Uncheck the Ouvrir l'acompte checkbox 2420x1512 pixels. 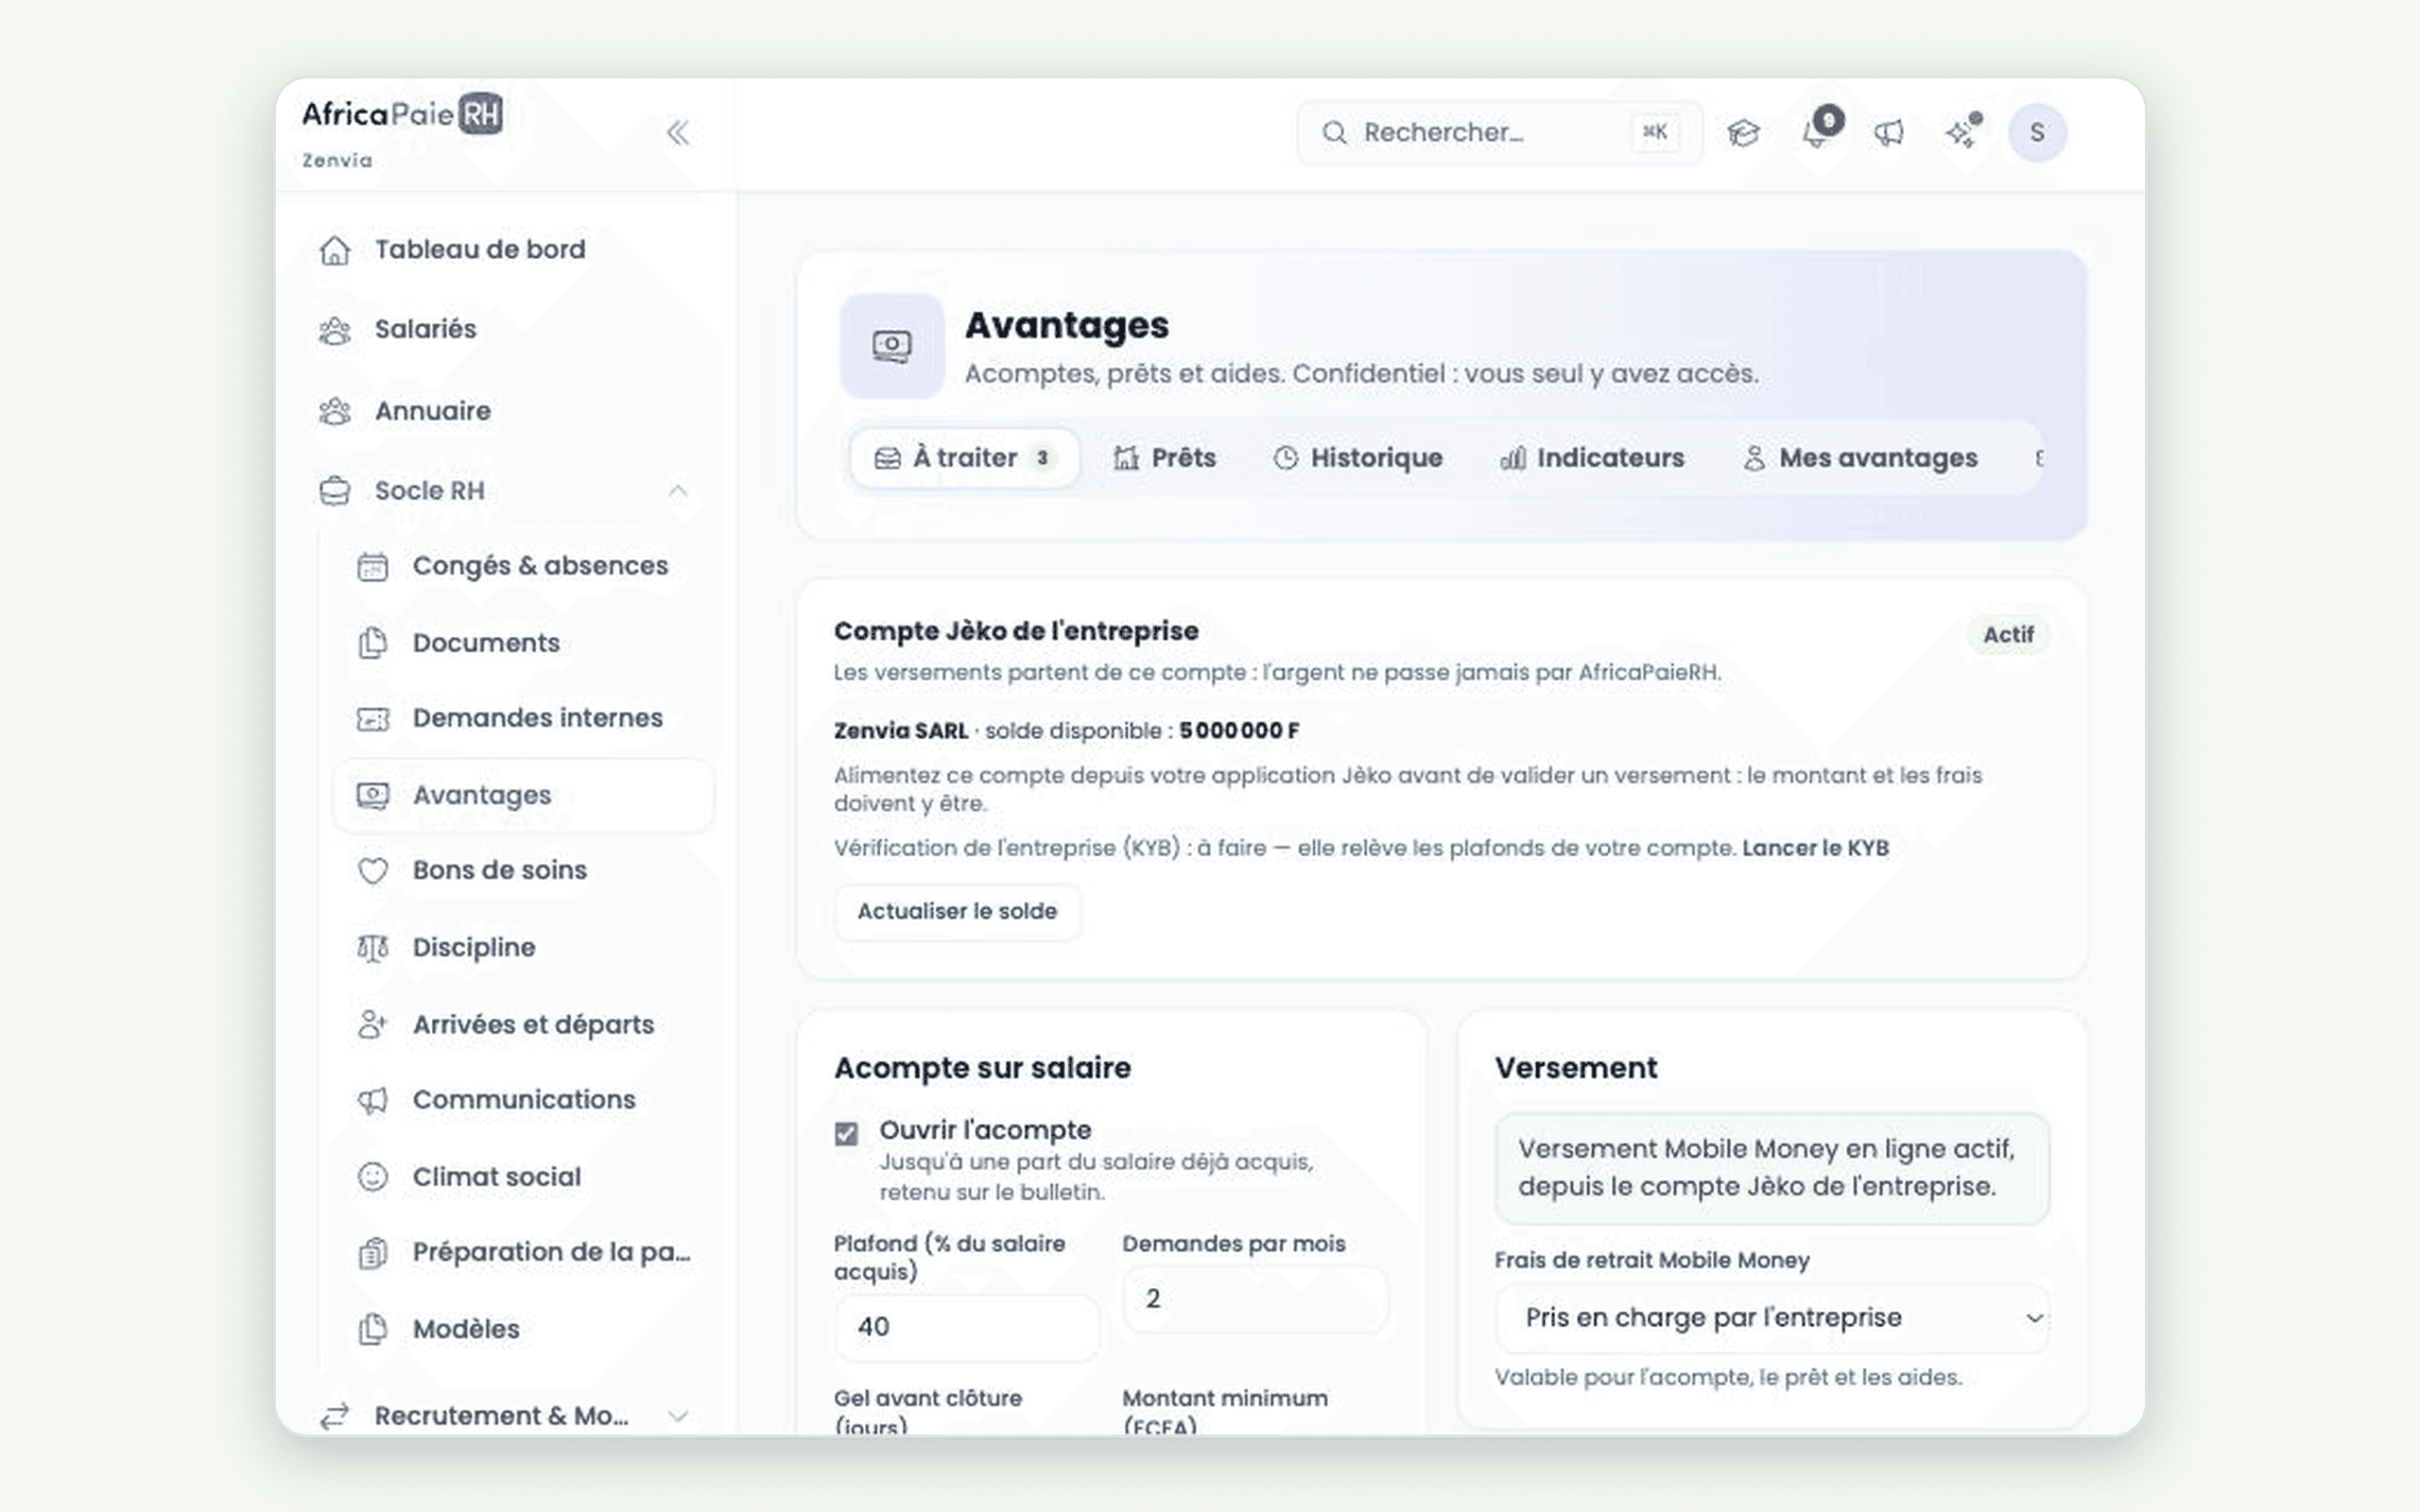(846, 1133)
